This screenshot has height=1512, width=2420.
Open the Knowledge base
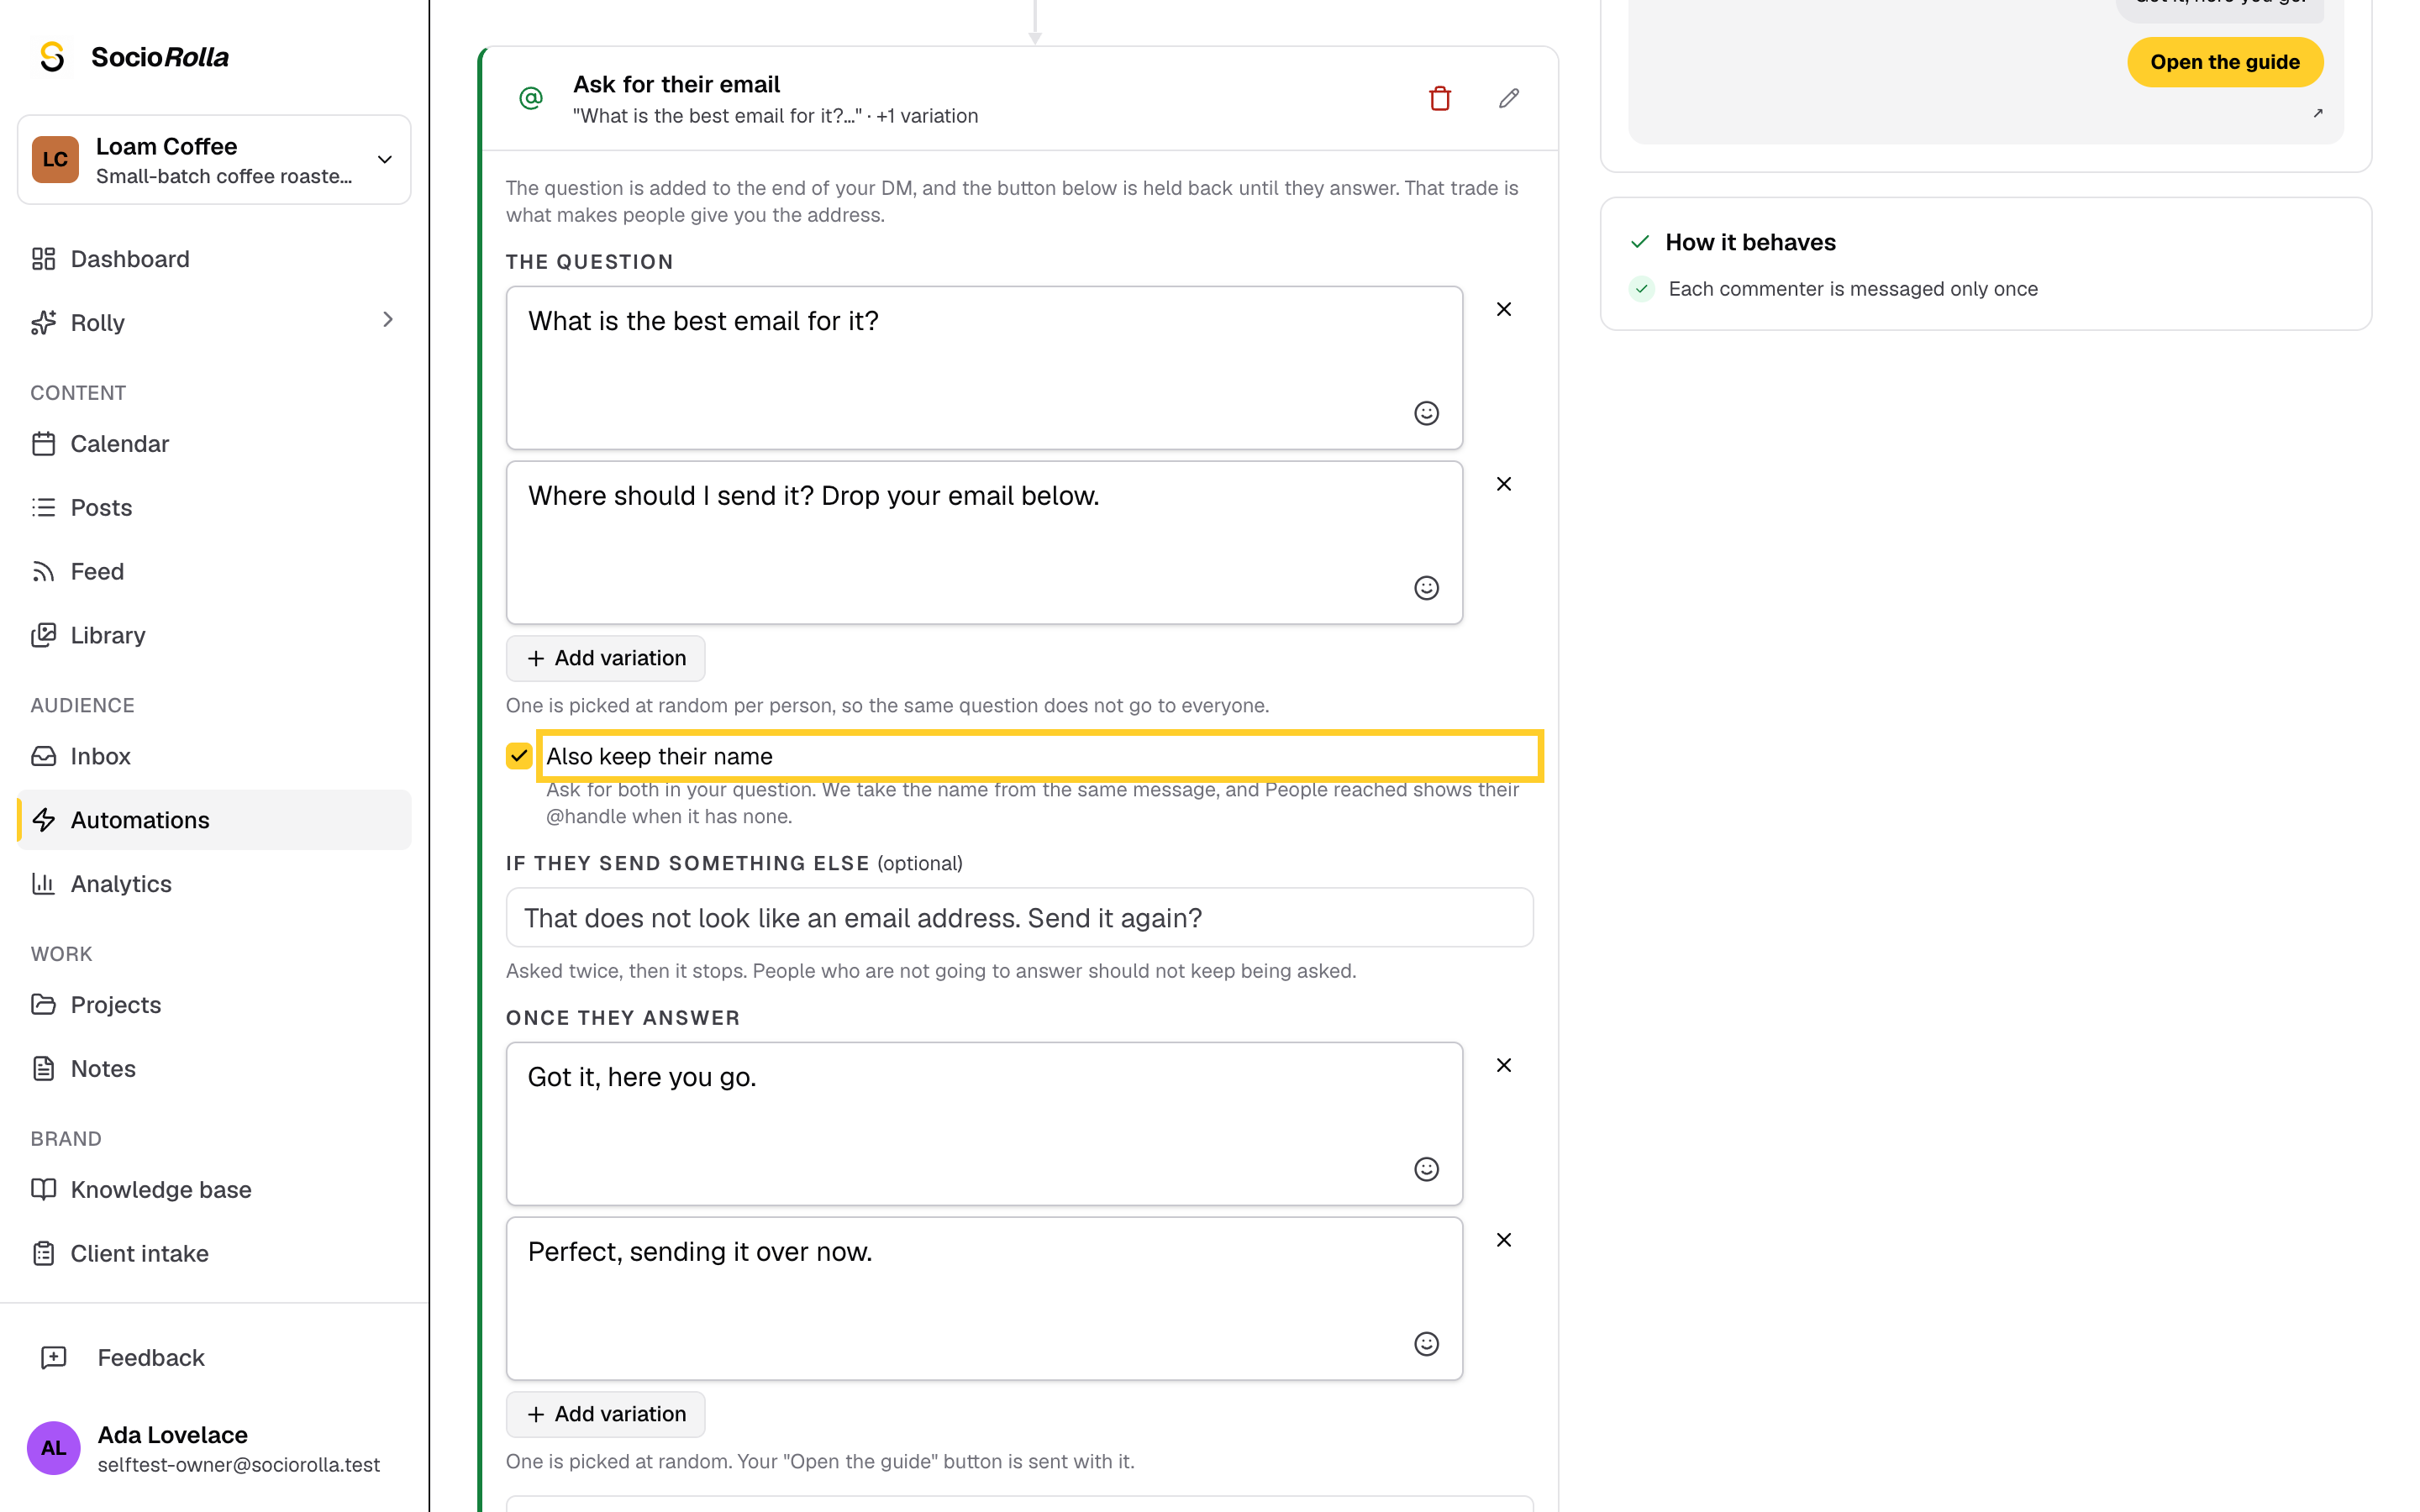[x=214, y=1190]
